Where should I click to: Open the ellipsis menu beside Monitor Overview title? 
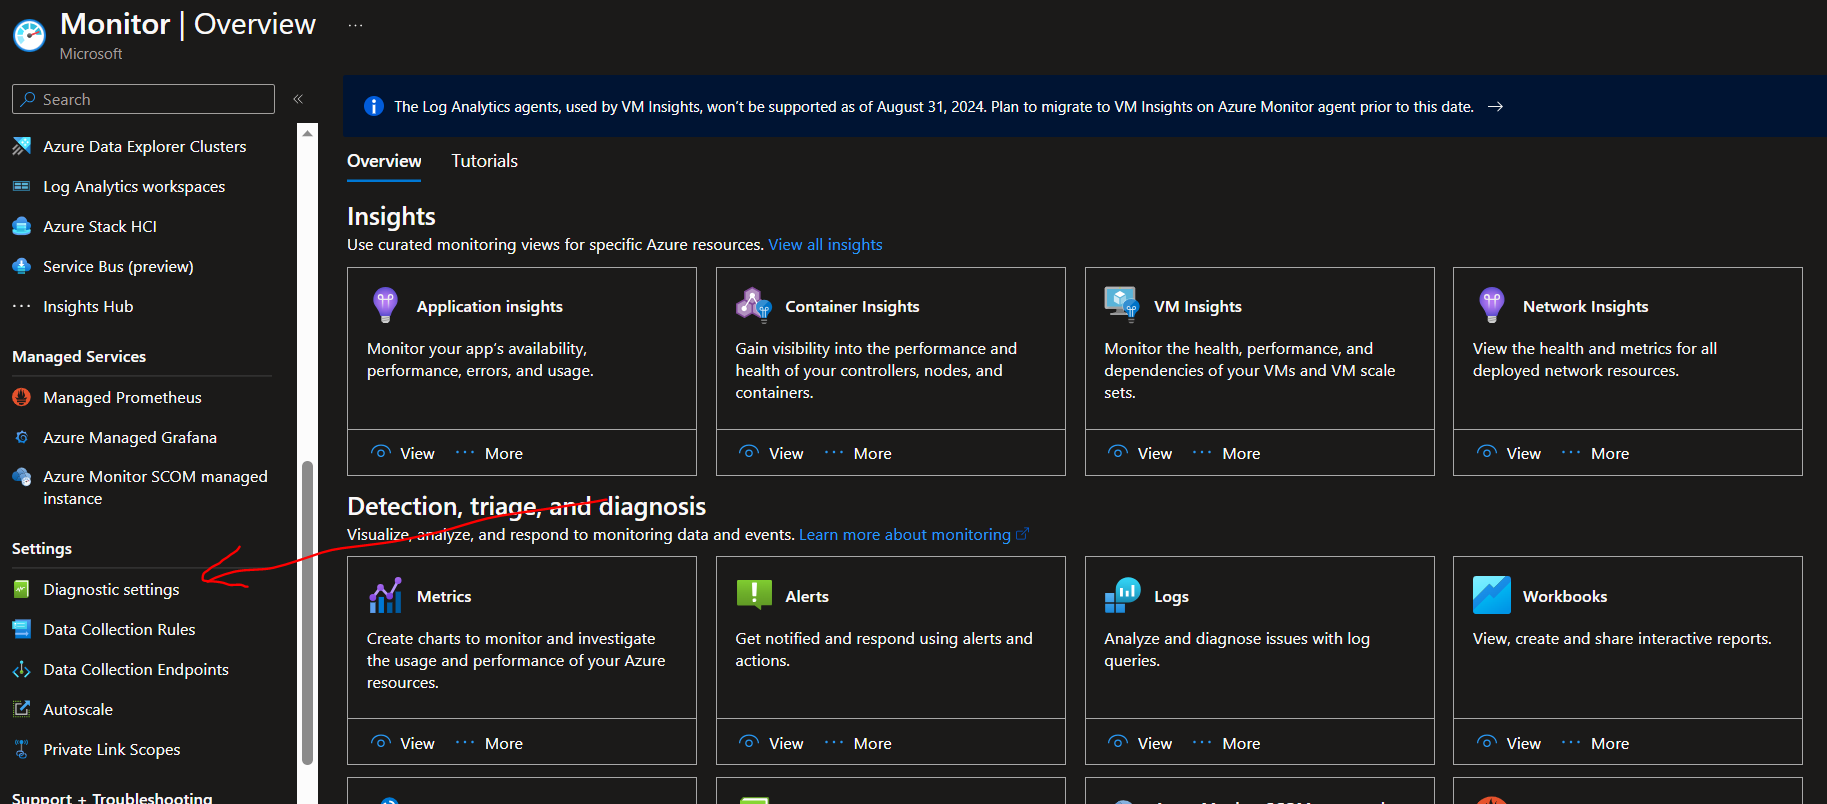[355, 25]
